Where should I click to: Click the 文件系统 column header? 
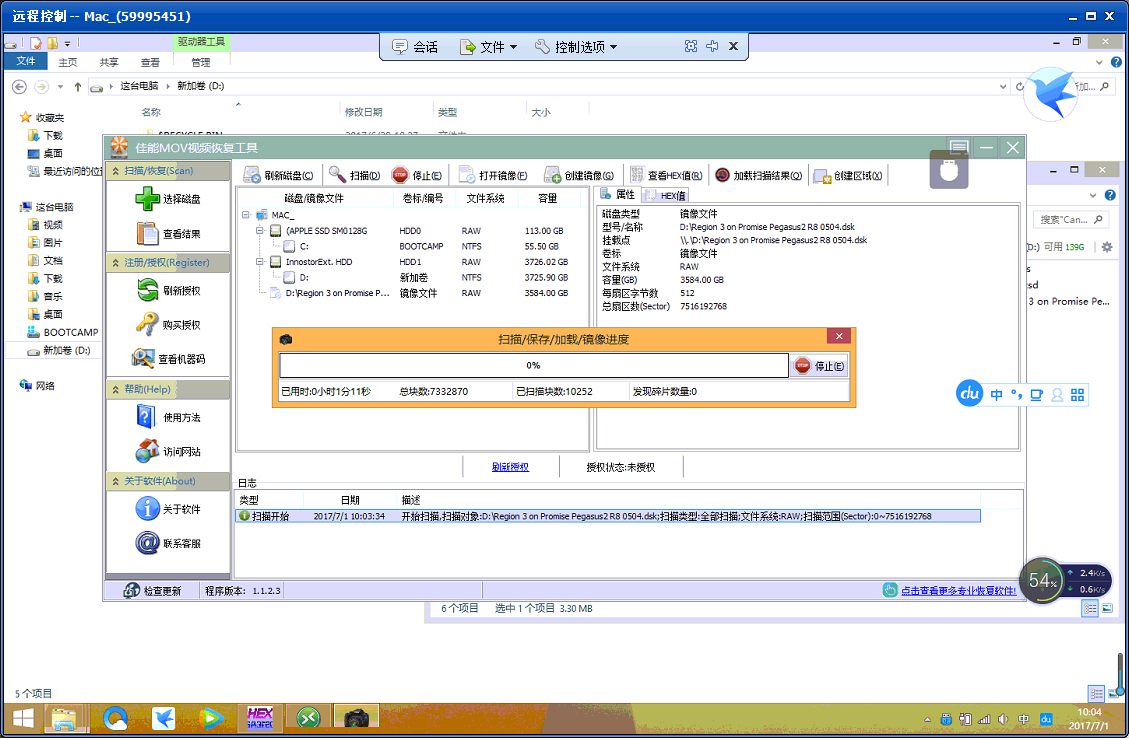click(485, 198)
